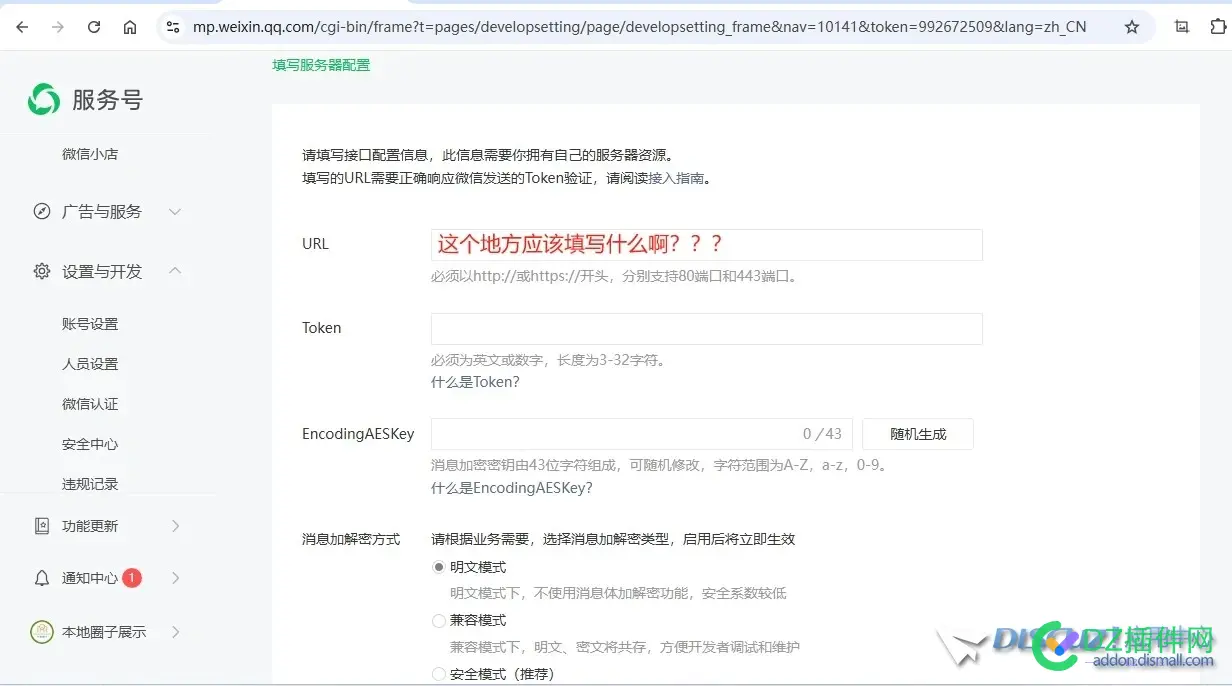Click the 设置与开发 gear icon
This screenshot has height=686, width=1232.
[x=42, y=271]
